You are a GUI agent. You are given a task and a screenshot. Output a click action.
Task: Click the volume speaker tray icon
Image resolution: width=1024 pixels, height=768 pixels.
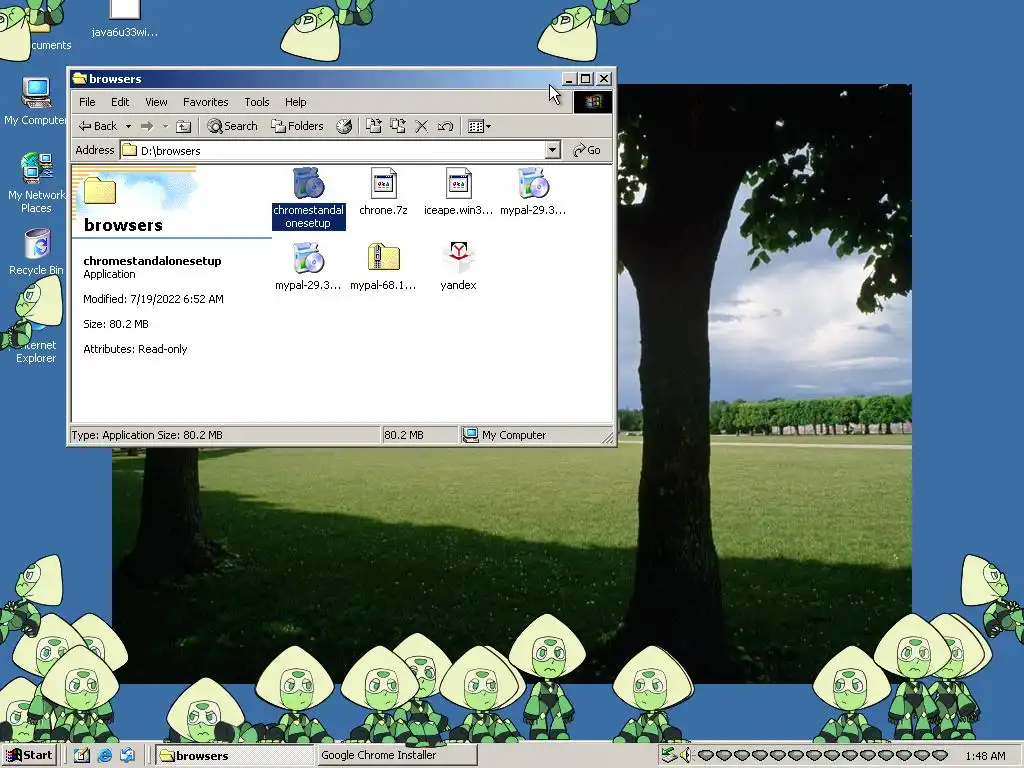tap(684, 756)
